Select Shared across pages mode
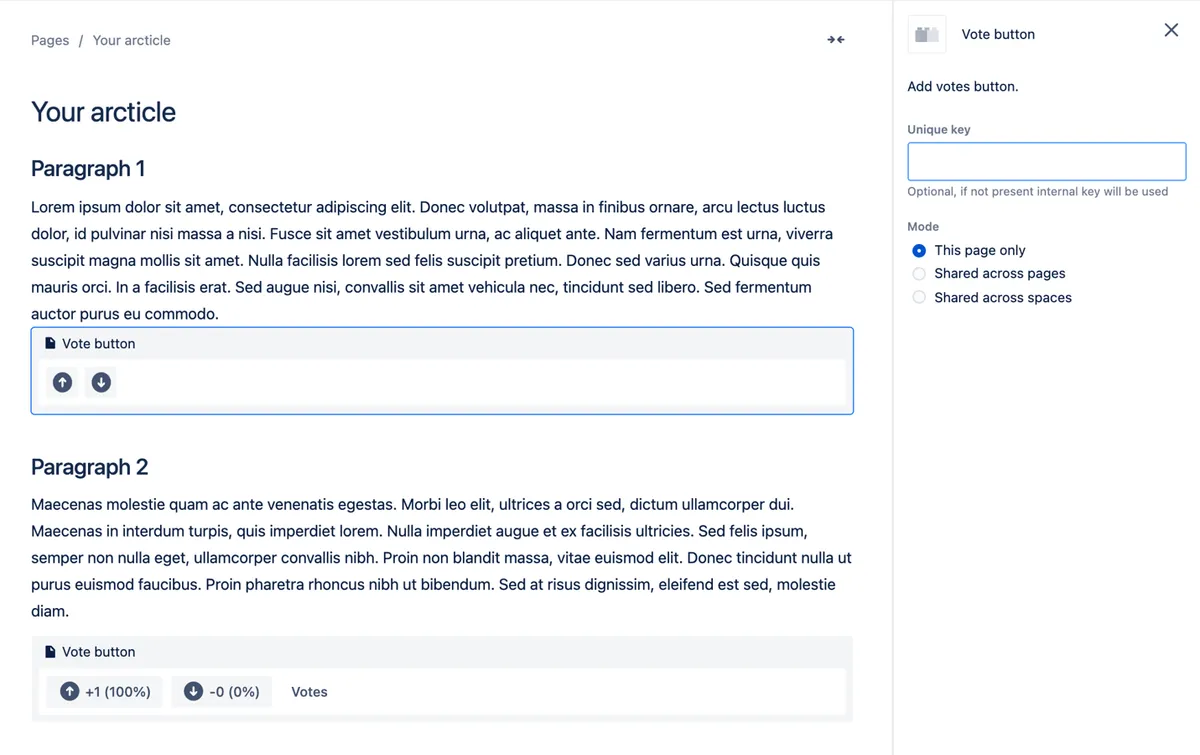 click(x=919, y=273)
